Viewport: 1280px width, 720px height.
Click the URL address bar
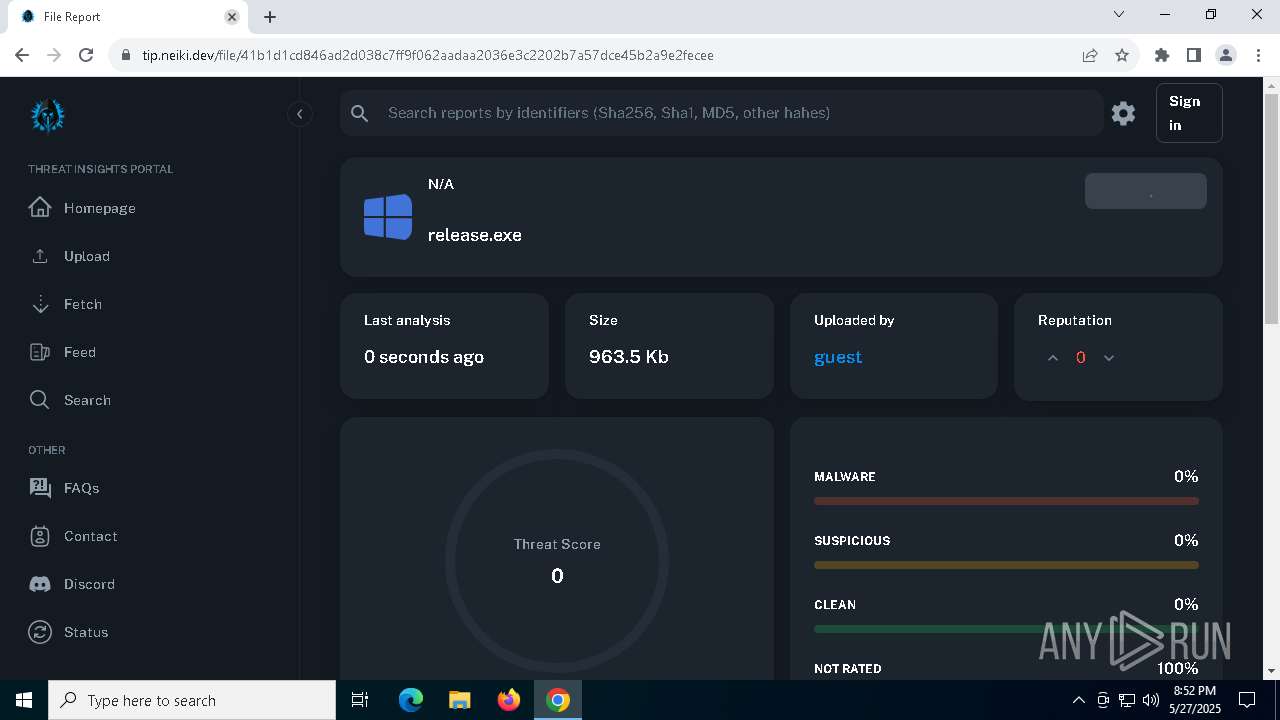pos(600,55)
